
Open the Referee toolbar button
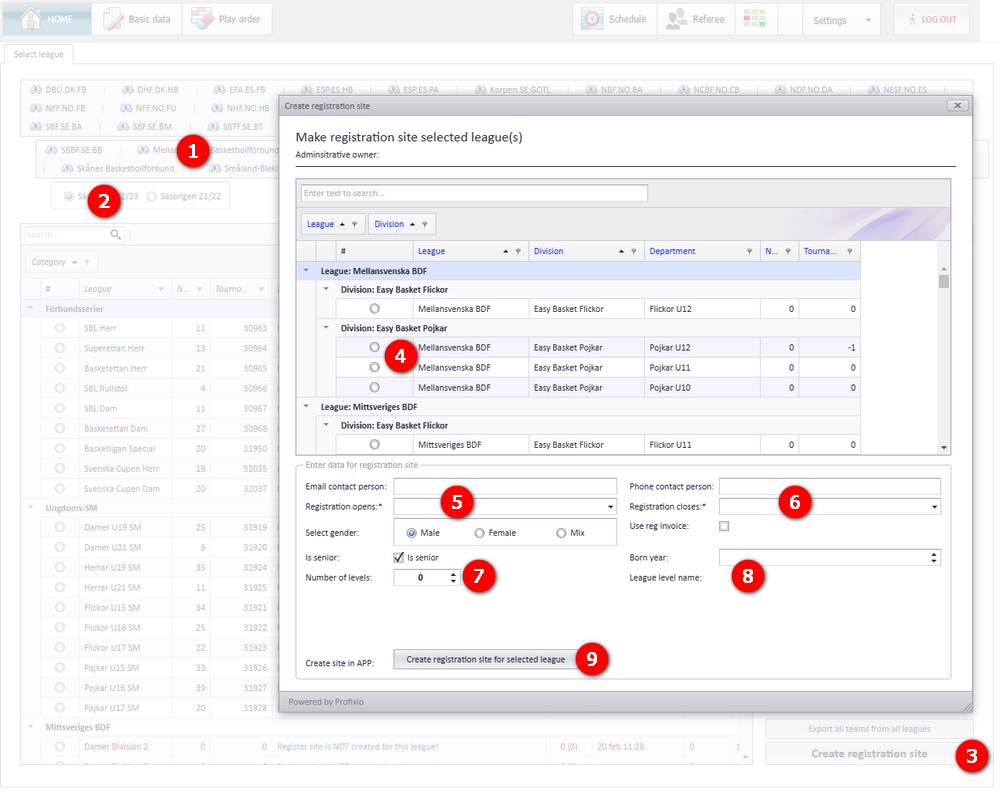click(x=695, y=19)
